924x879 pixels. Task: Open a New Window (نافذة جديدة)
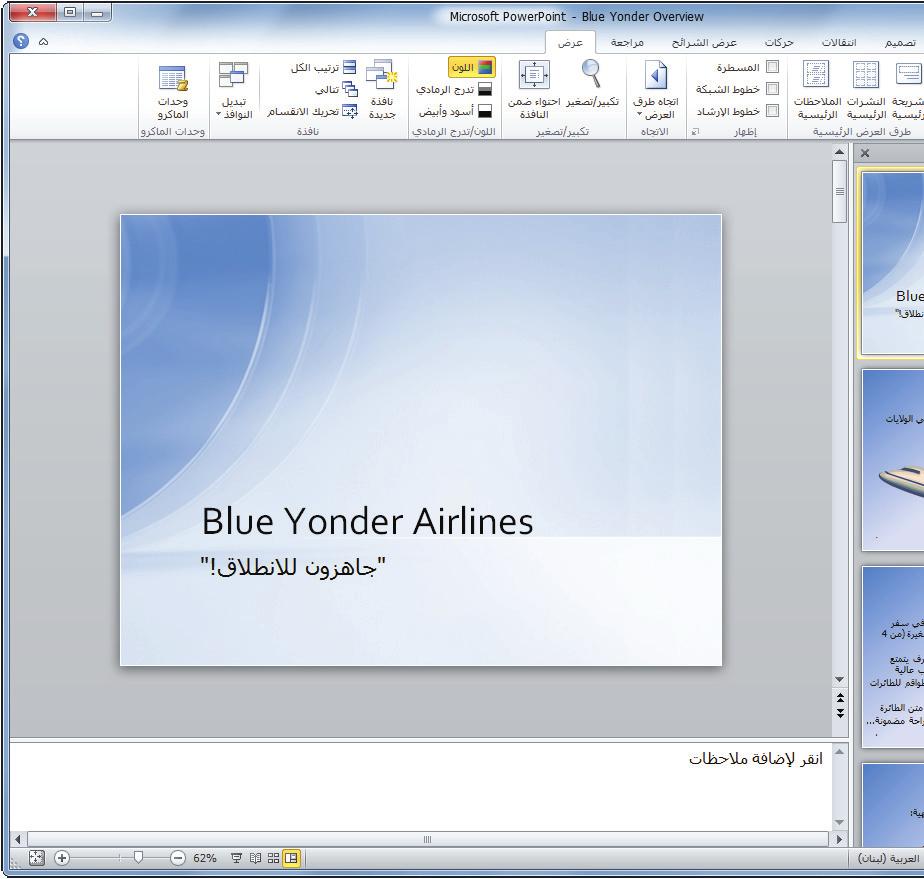coord(382,90)
